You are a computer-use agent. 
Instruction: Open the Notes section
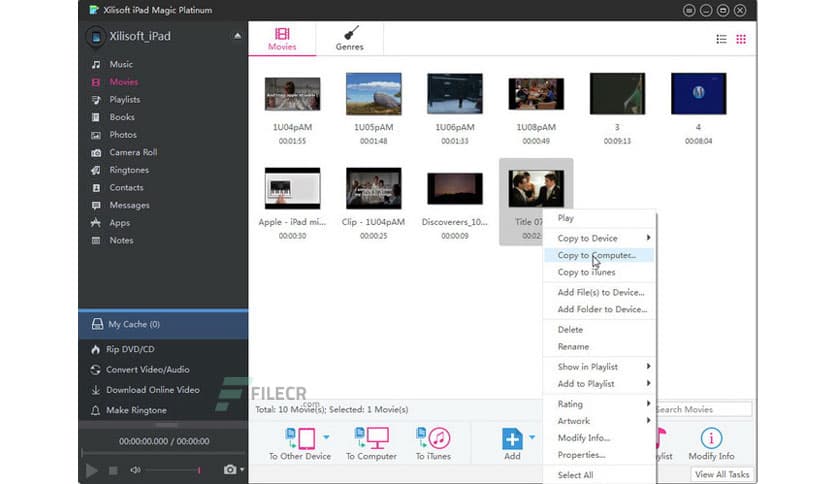point(121,240)
